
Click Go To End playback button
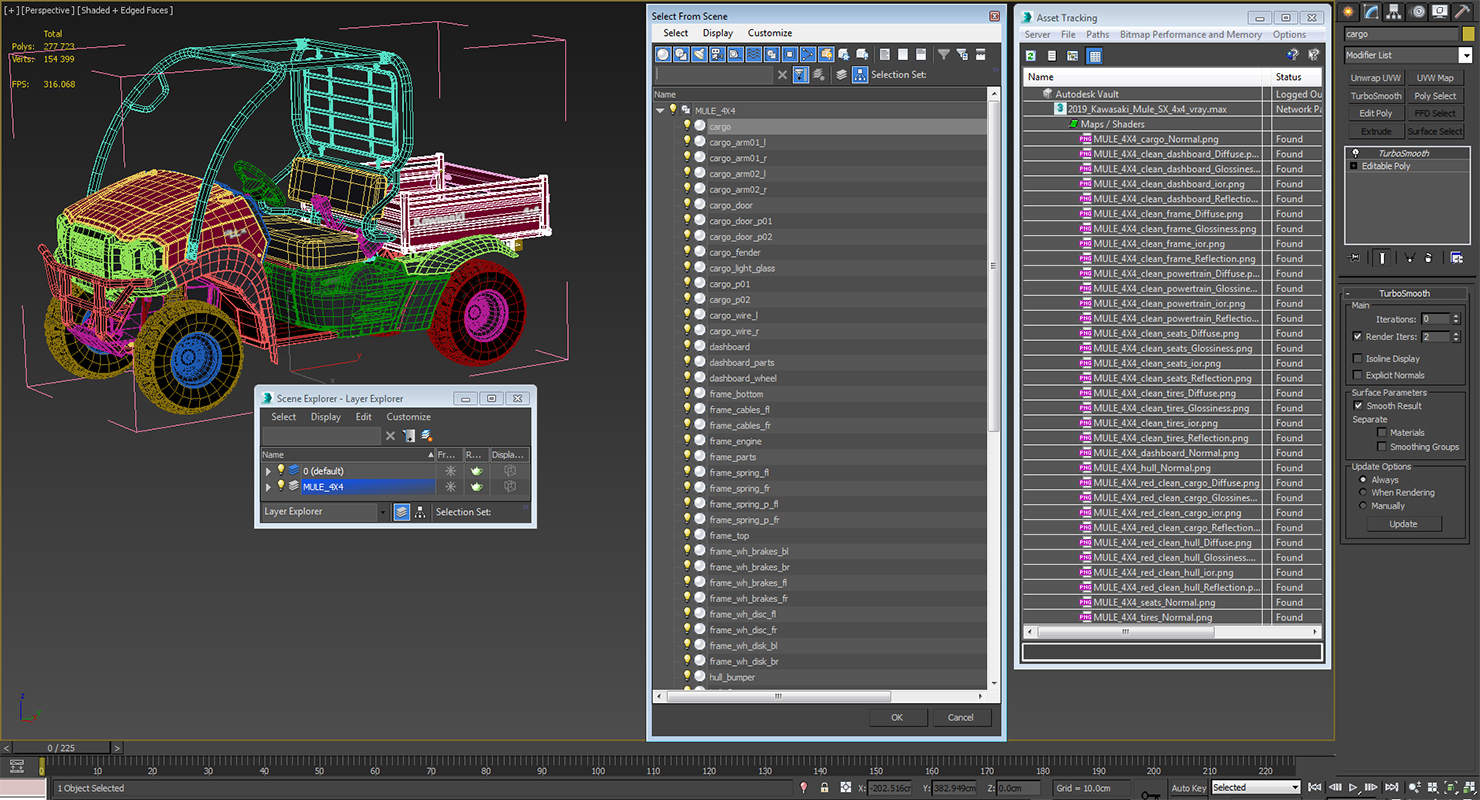1391,788
